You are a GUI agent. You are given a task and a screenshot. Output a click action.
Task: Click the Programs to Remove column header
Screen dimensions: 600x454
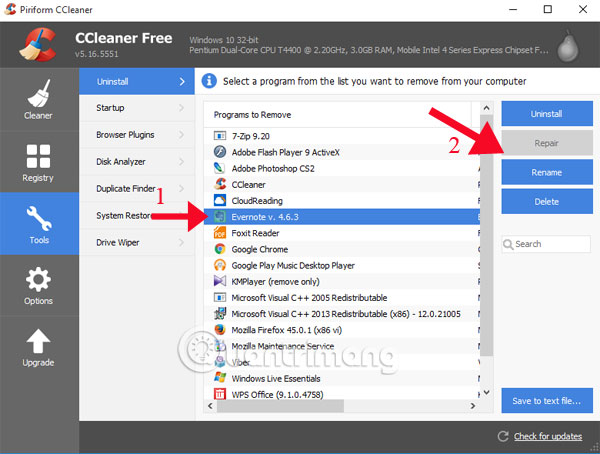pos(338,114)
